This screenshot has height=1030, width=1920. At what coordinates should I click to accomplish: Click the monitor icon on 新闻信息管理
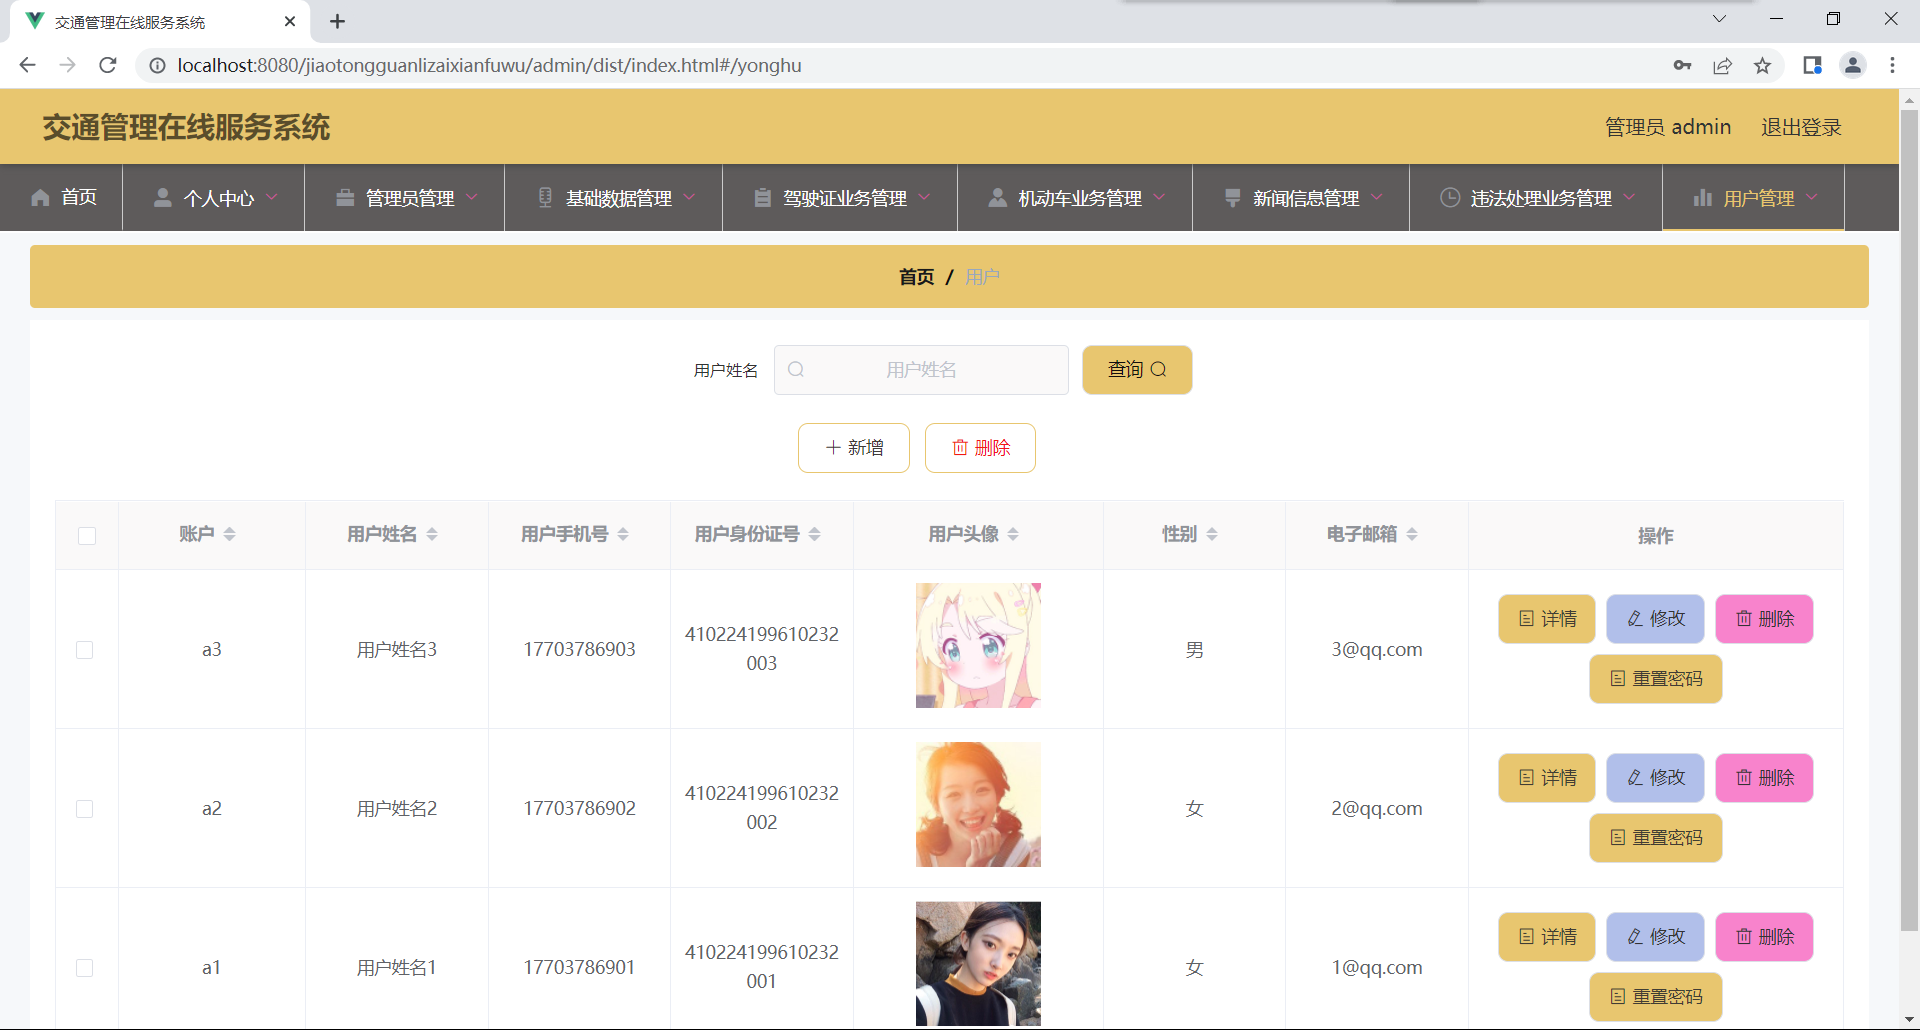click(x=1231, y=197)
